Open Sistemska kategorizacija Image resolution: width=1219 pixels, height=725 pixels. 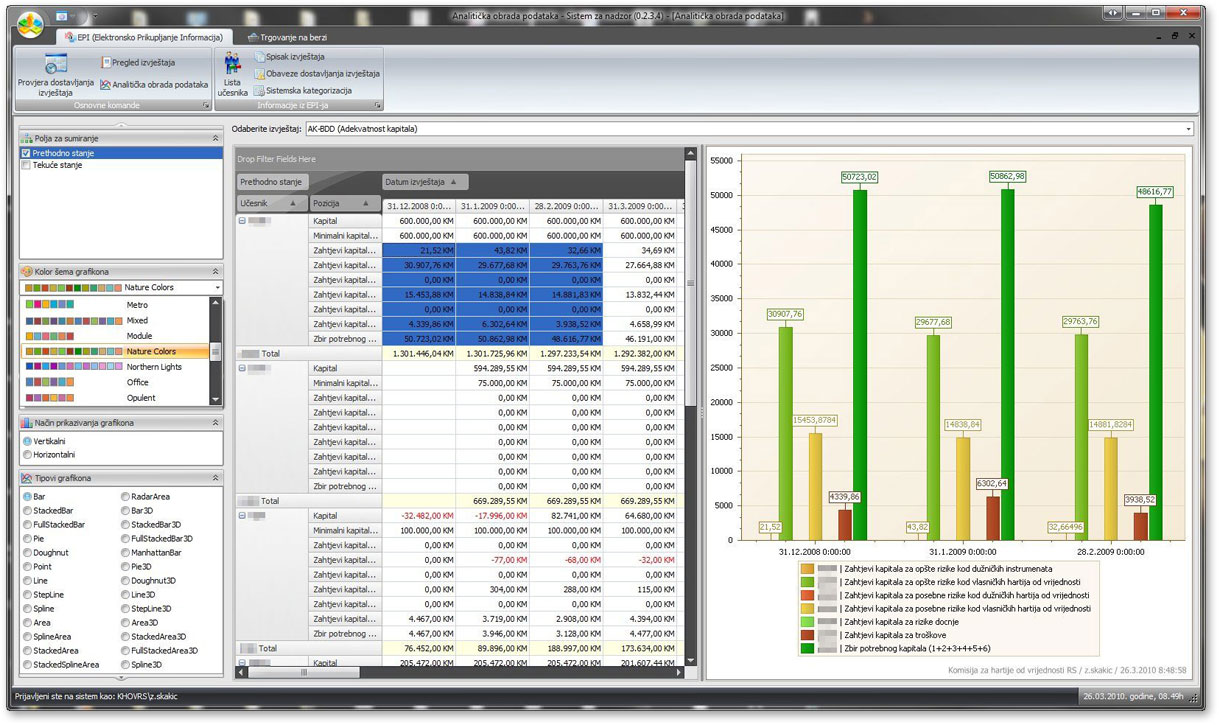[260, 91]
